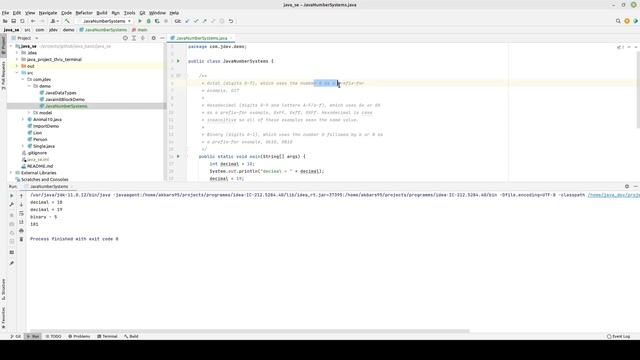Viewport: 640px width, 360px height.
Task: Collapse the com.jdev package
Action: [23, 79]
